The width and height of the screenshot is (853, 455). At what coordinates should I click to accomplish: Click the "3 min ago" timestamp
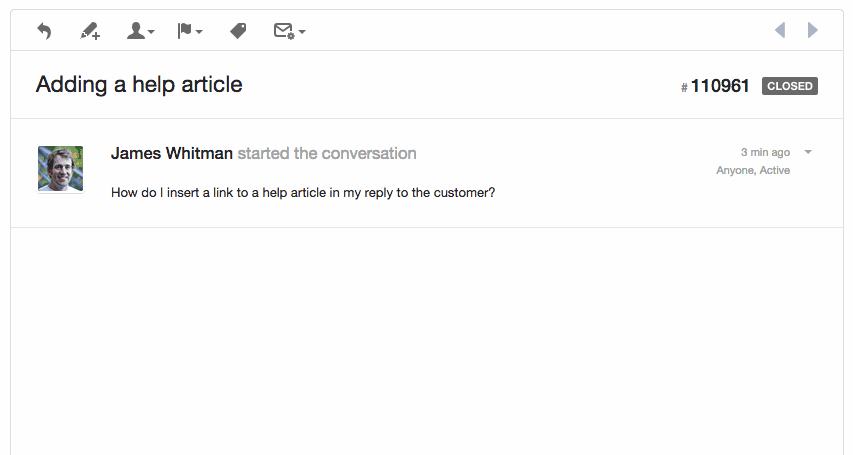pos(765,152)
